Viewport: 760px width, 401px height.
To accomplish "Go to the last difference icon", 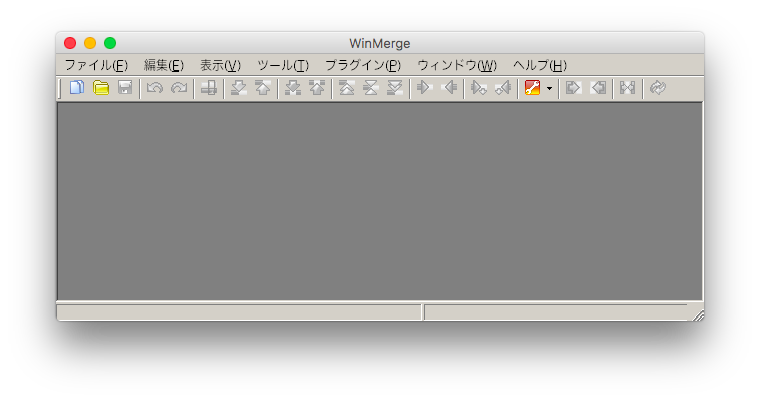I will click(x=395, y=88).
